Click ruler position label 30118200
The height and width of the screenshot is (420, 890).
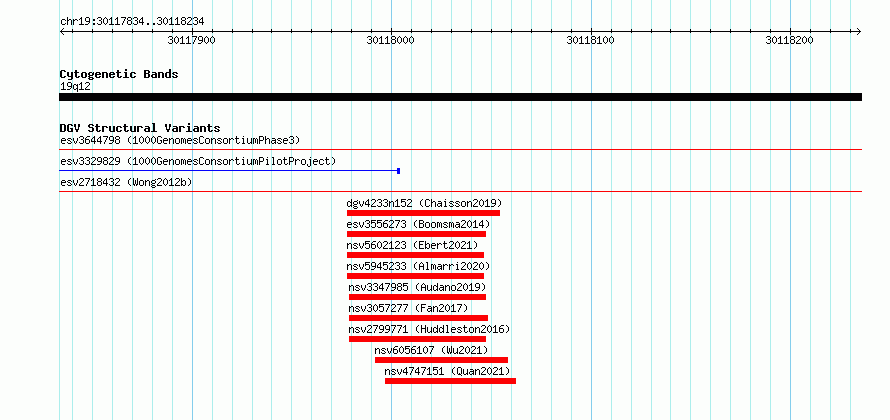click(x=790, y=40)
